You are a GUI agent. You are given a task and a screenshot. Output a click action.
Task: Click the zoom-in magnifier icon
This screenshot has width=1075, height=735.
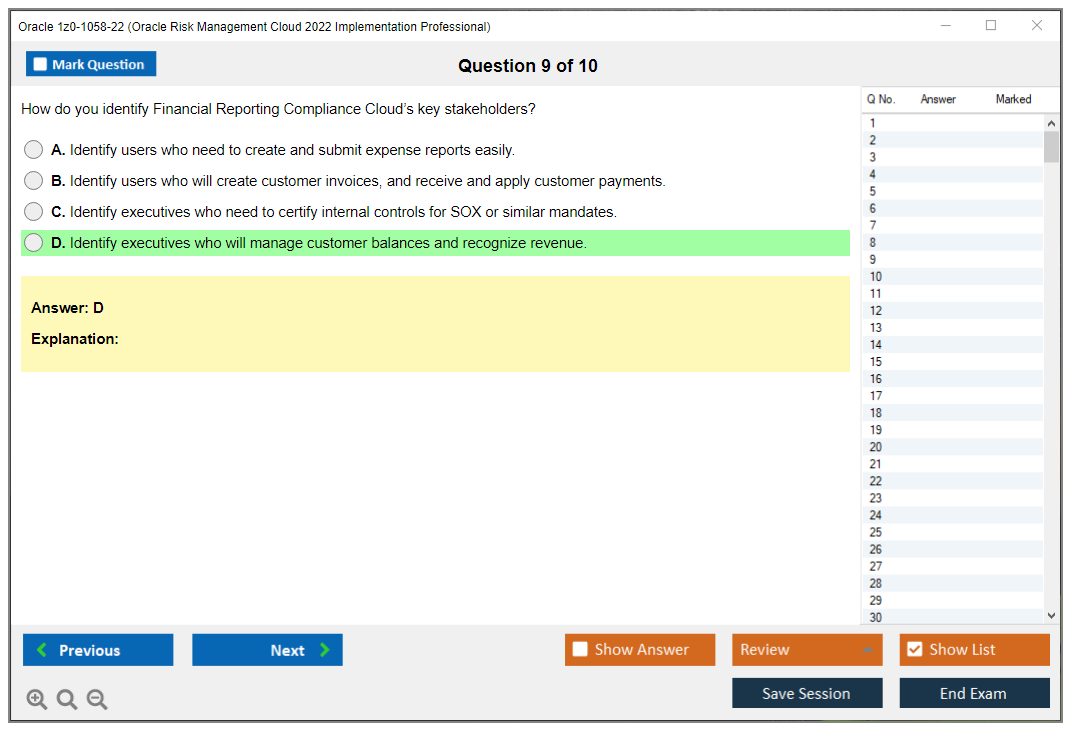[37, 699]
